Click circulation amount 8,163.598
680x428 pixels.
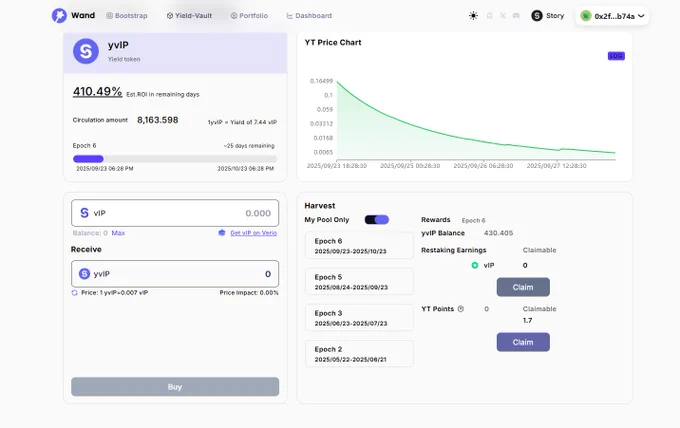pos(157,120)
